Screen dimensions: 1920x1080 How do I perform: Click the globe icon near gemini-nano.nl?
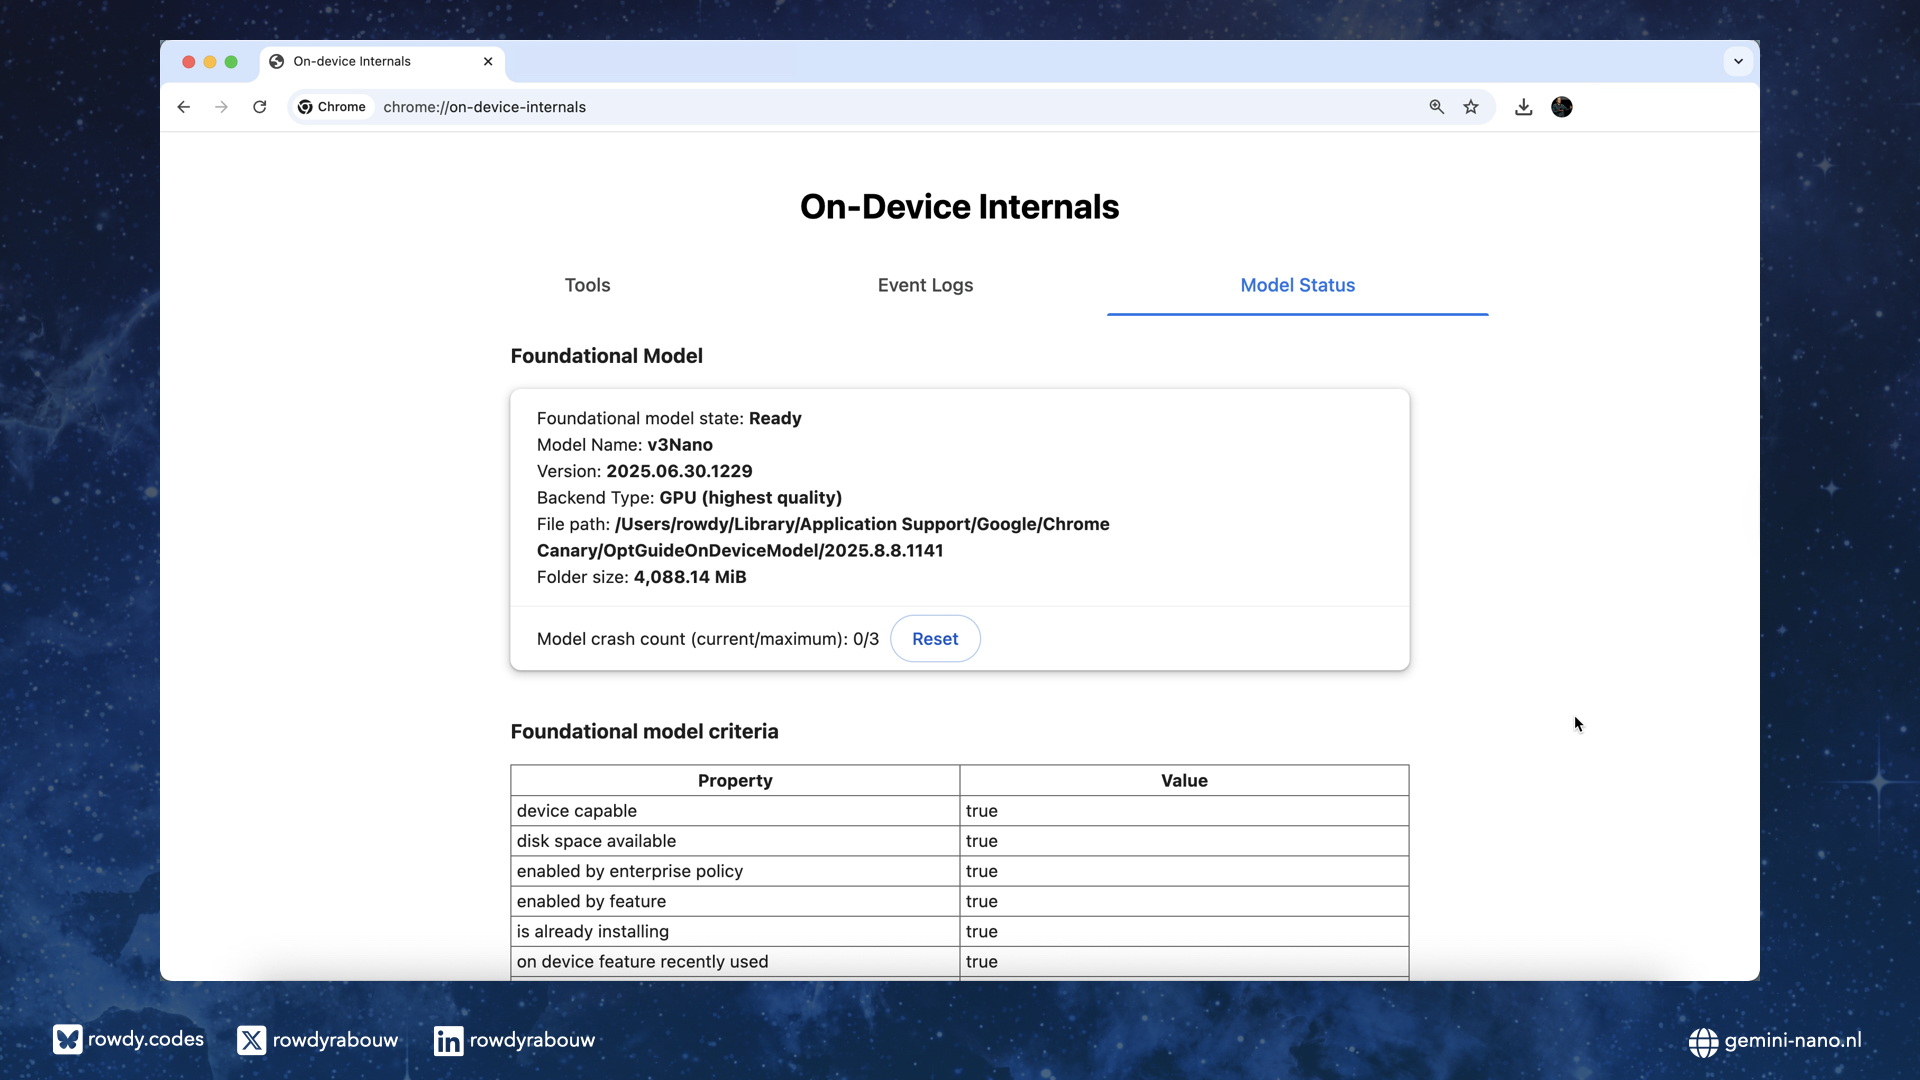[1703, 1042]
